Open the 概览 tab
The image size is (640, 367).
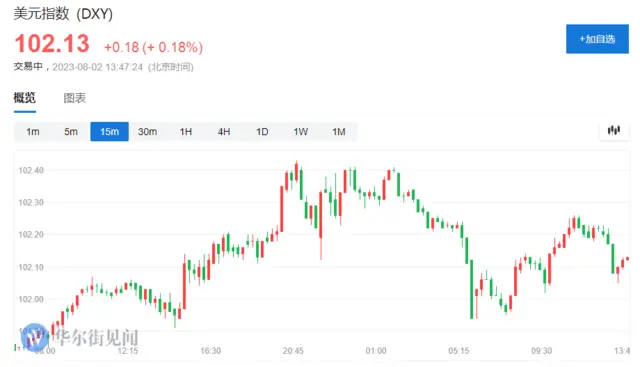pyautogui.click(x=24, y=98)
